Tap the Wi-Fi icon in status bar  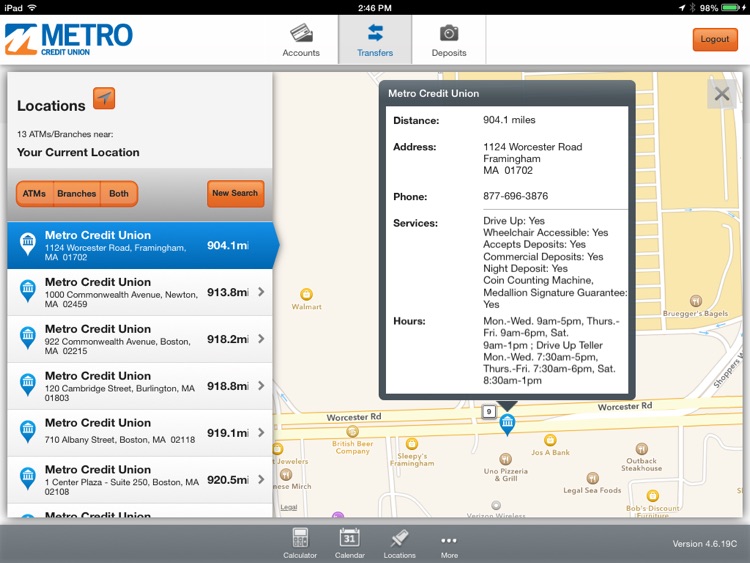pyautogui.click(x=32, y=7)
